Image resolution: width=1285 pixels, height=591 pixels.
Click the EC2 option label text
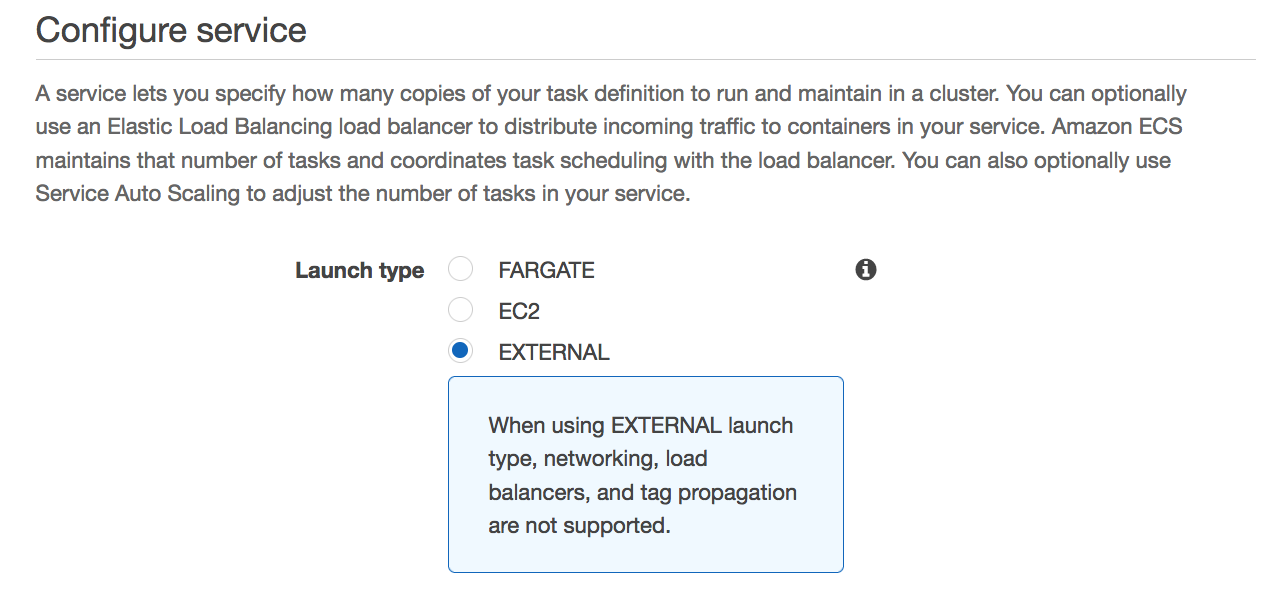(519, 312)
